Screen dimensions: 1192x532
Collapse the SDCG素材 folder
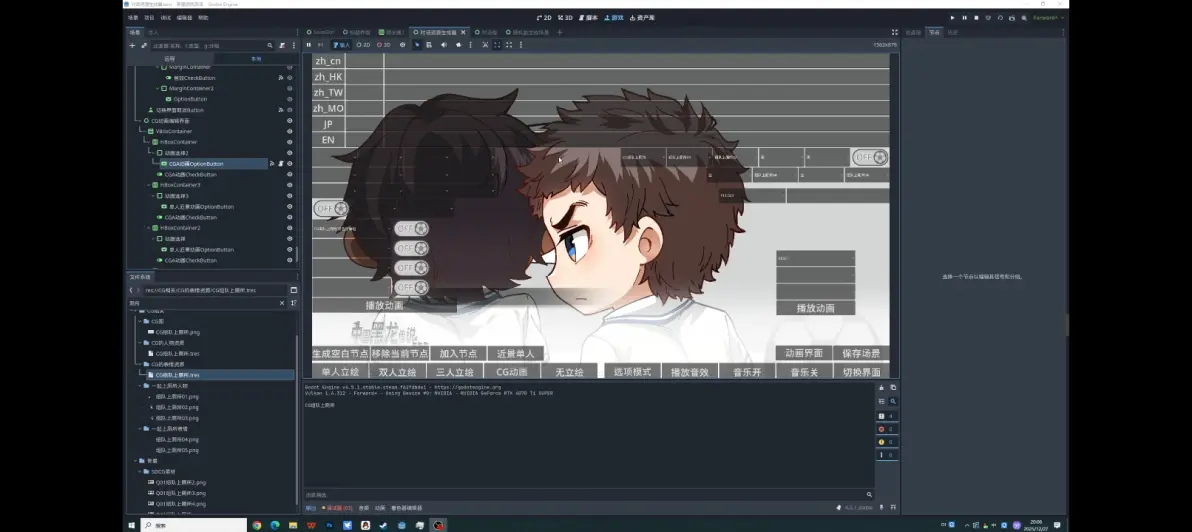[x=139, y=471]
